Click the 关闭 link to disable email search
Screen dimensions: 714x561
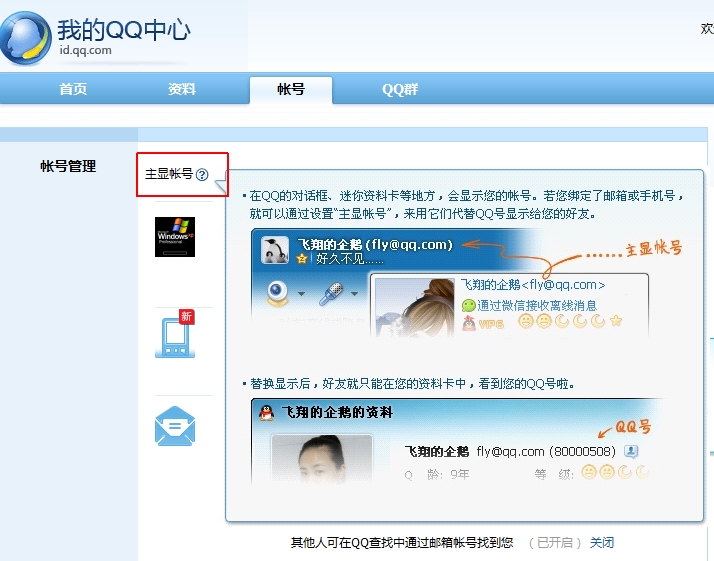click(601, 542)
